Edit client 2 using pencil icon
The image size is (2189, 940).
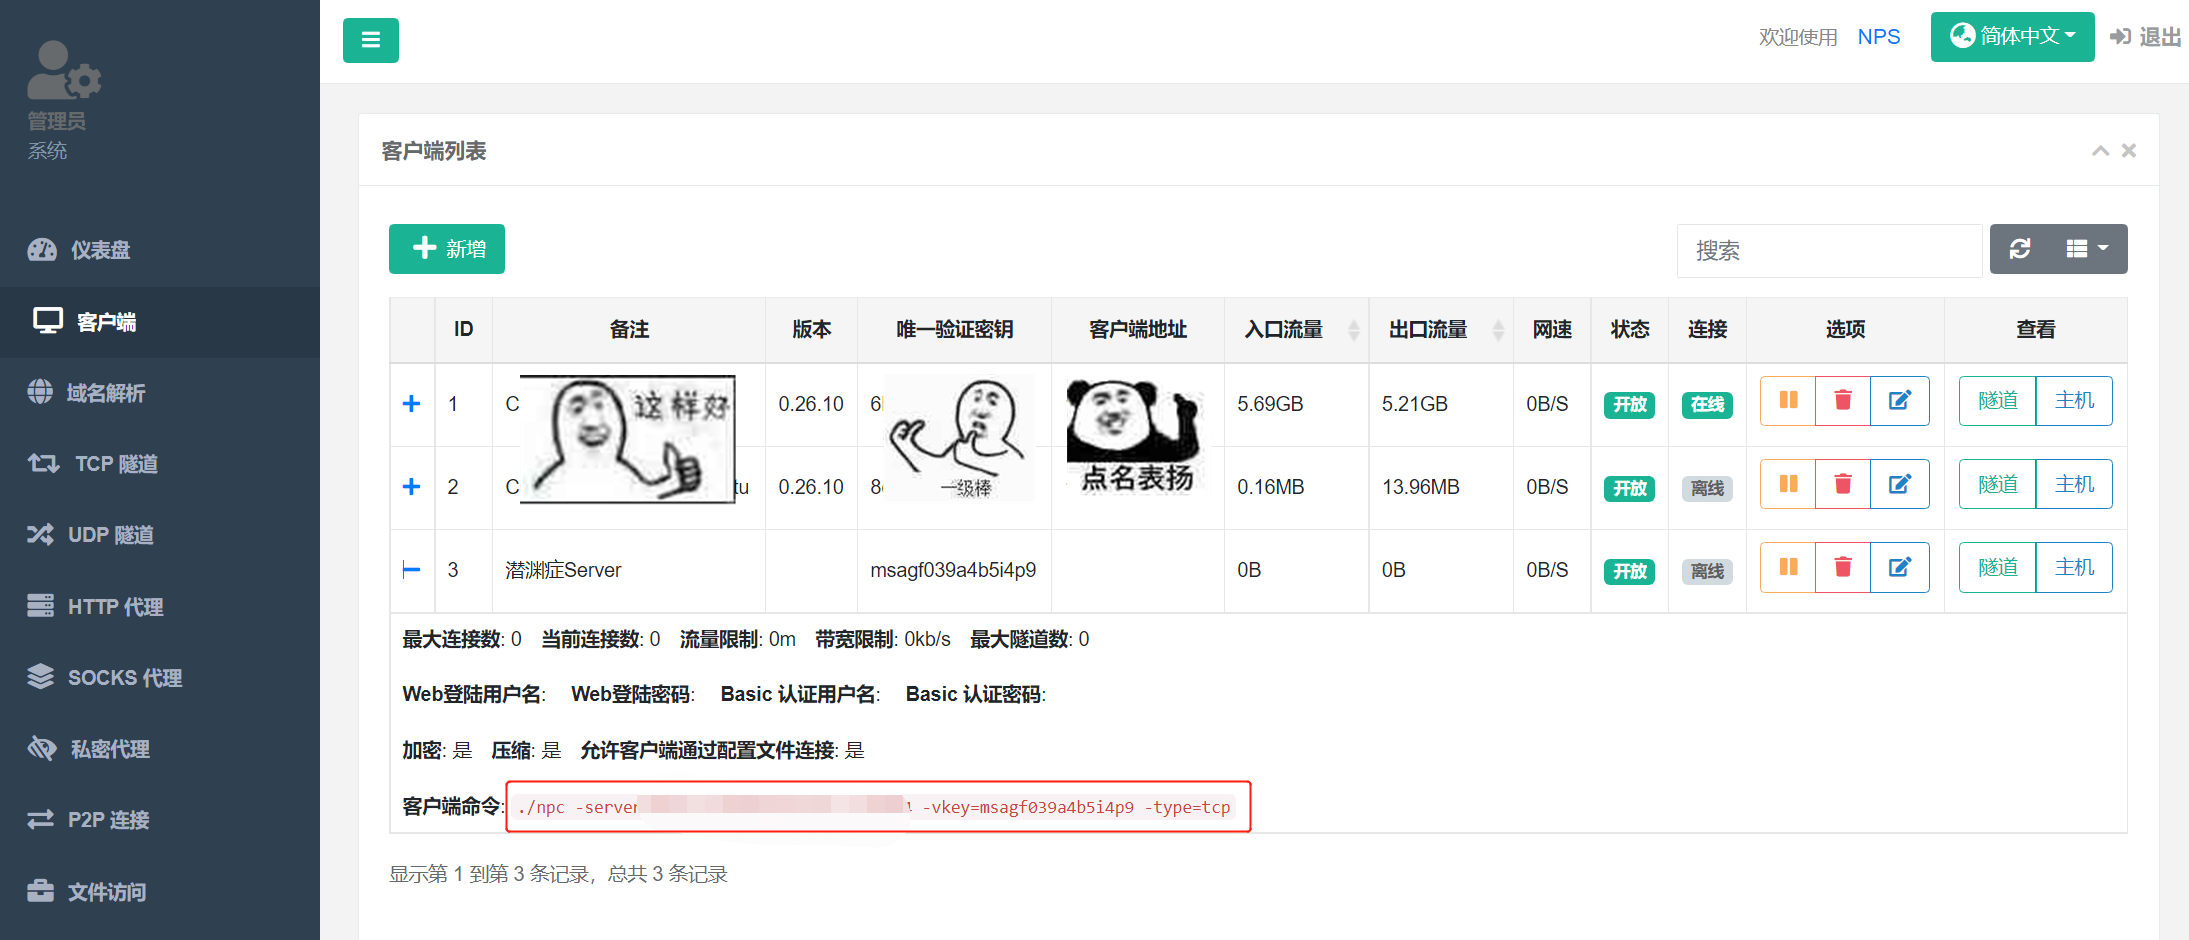1899,485
